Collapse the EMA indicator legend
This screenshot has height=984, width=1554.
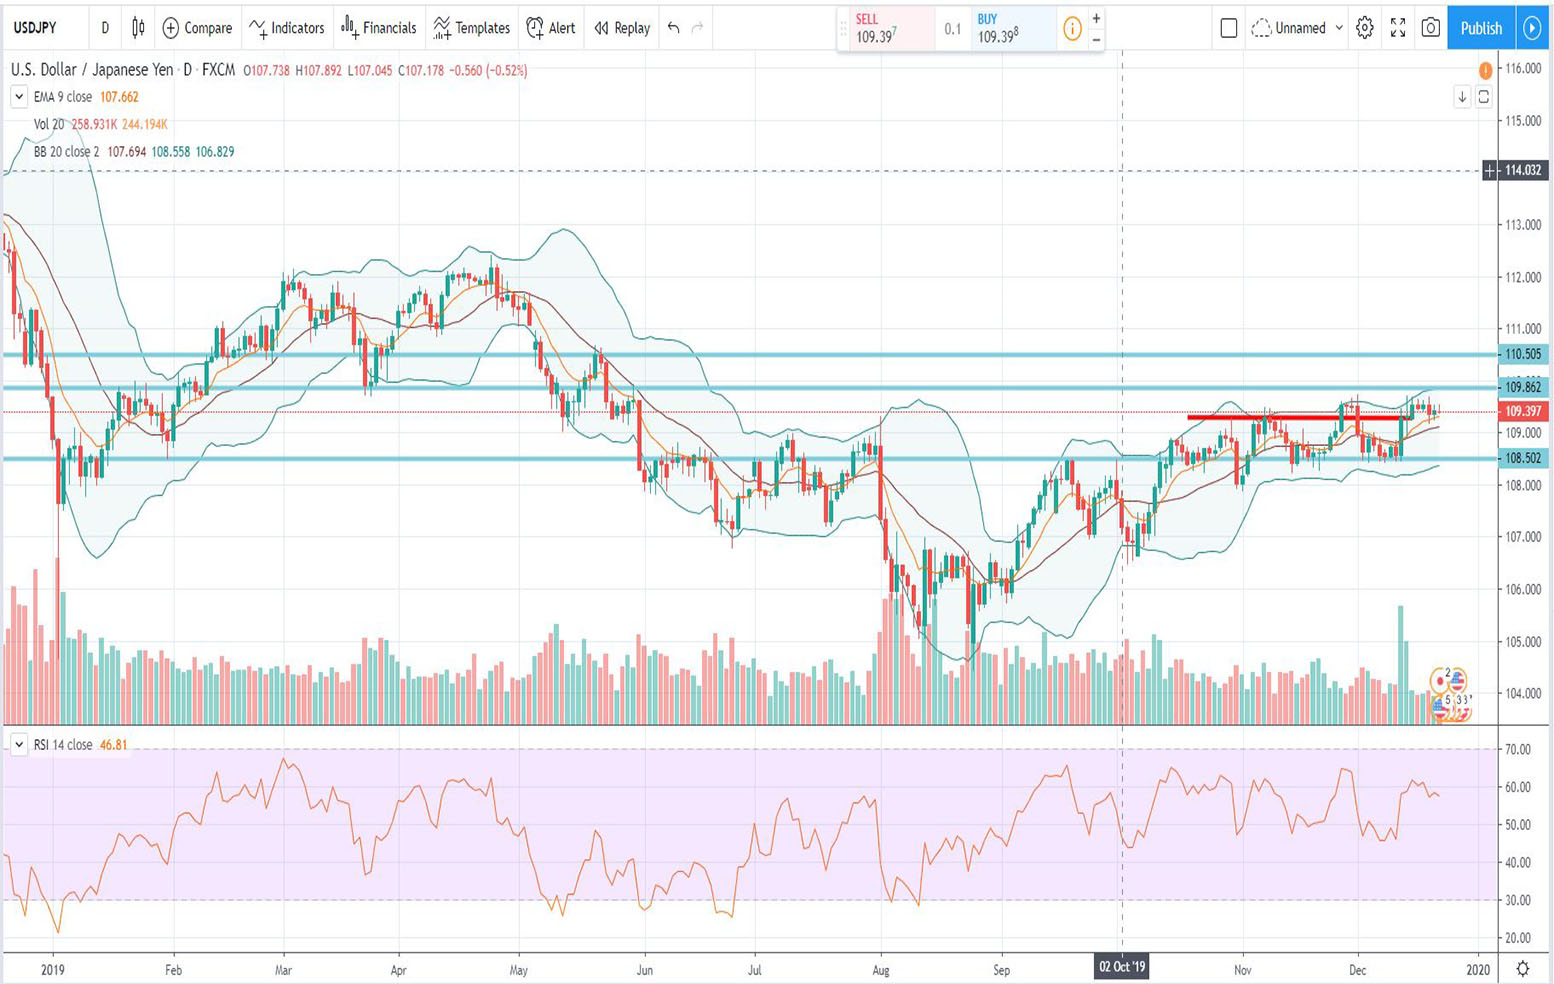coord(18,97)
